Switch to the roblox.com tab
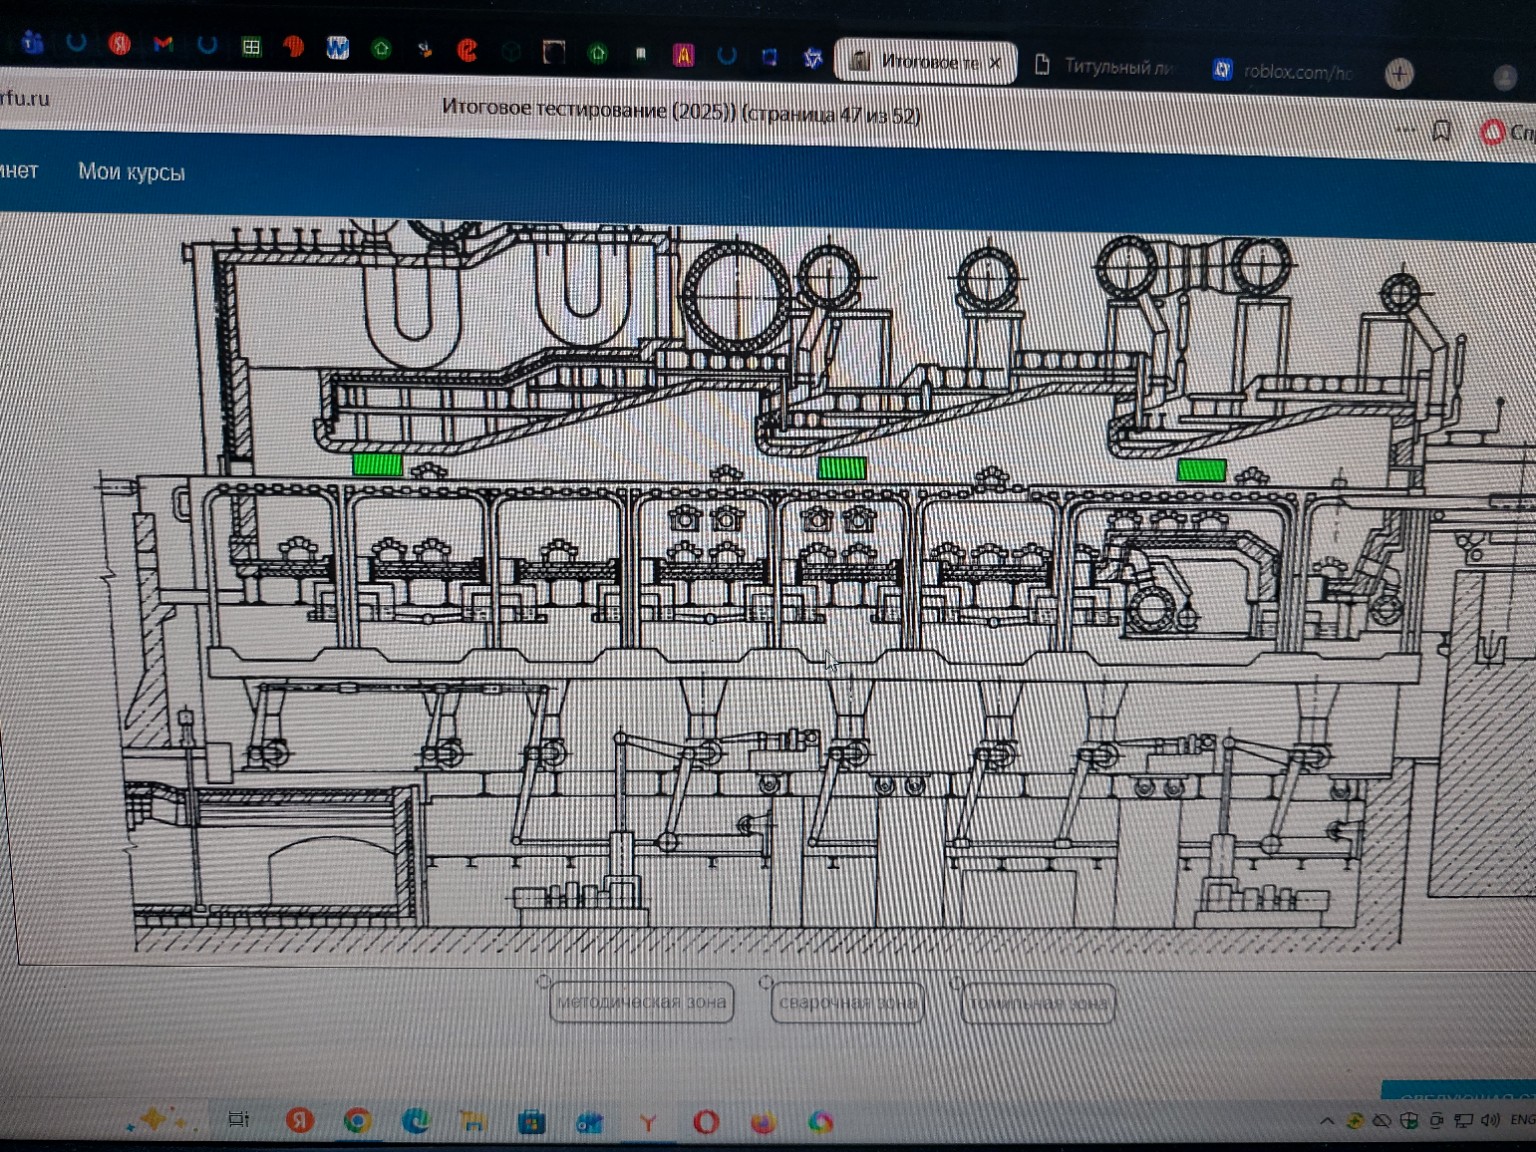The image size is (1536, 1152). click(1285, 71)
